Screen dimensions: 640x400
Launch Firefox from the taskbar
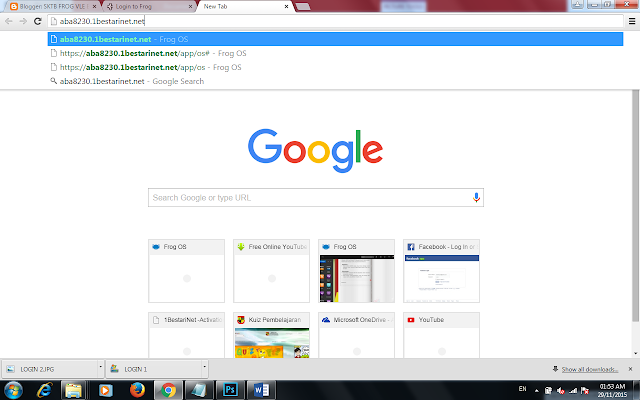tap(137, 391)
